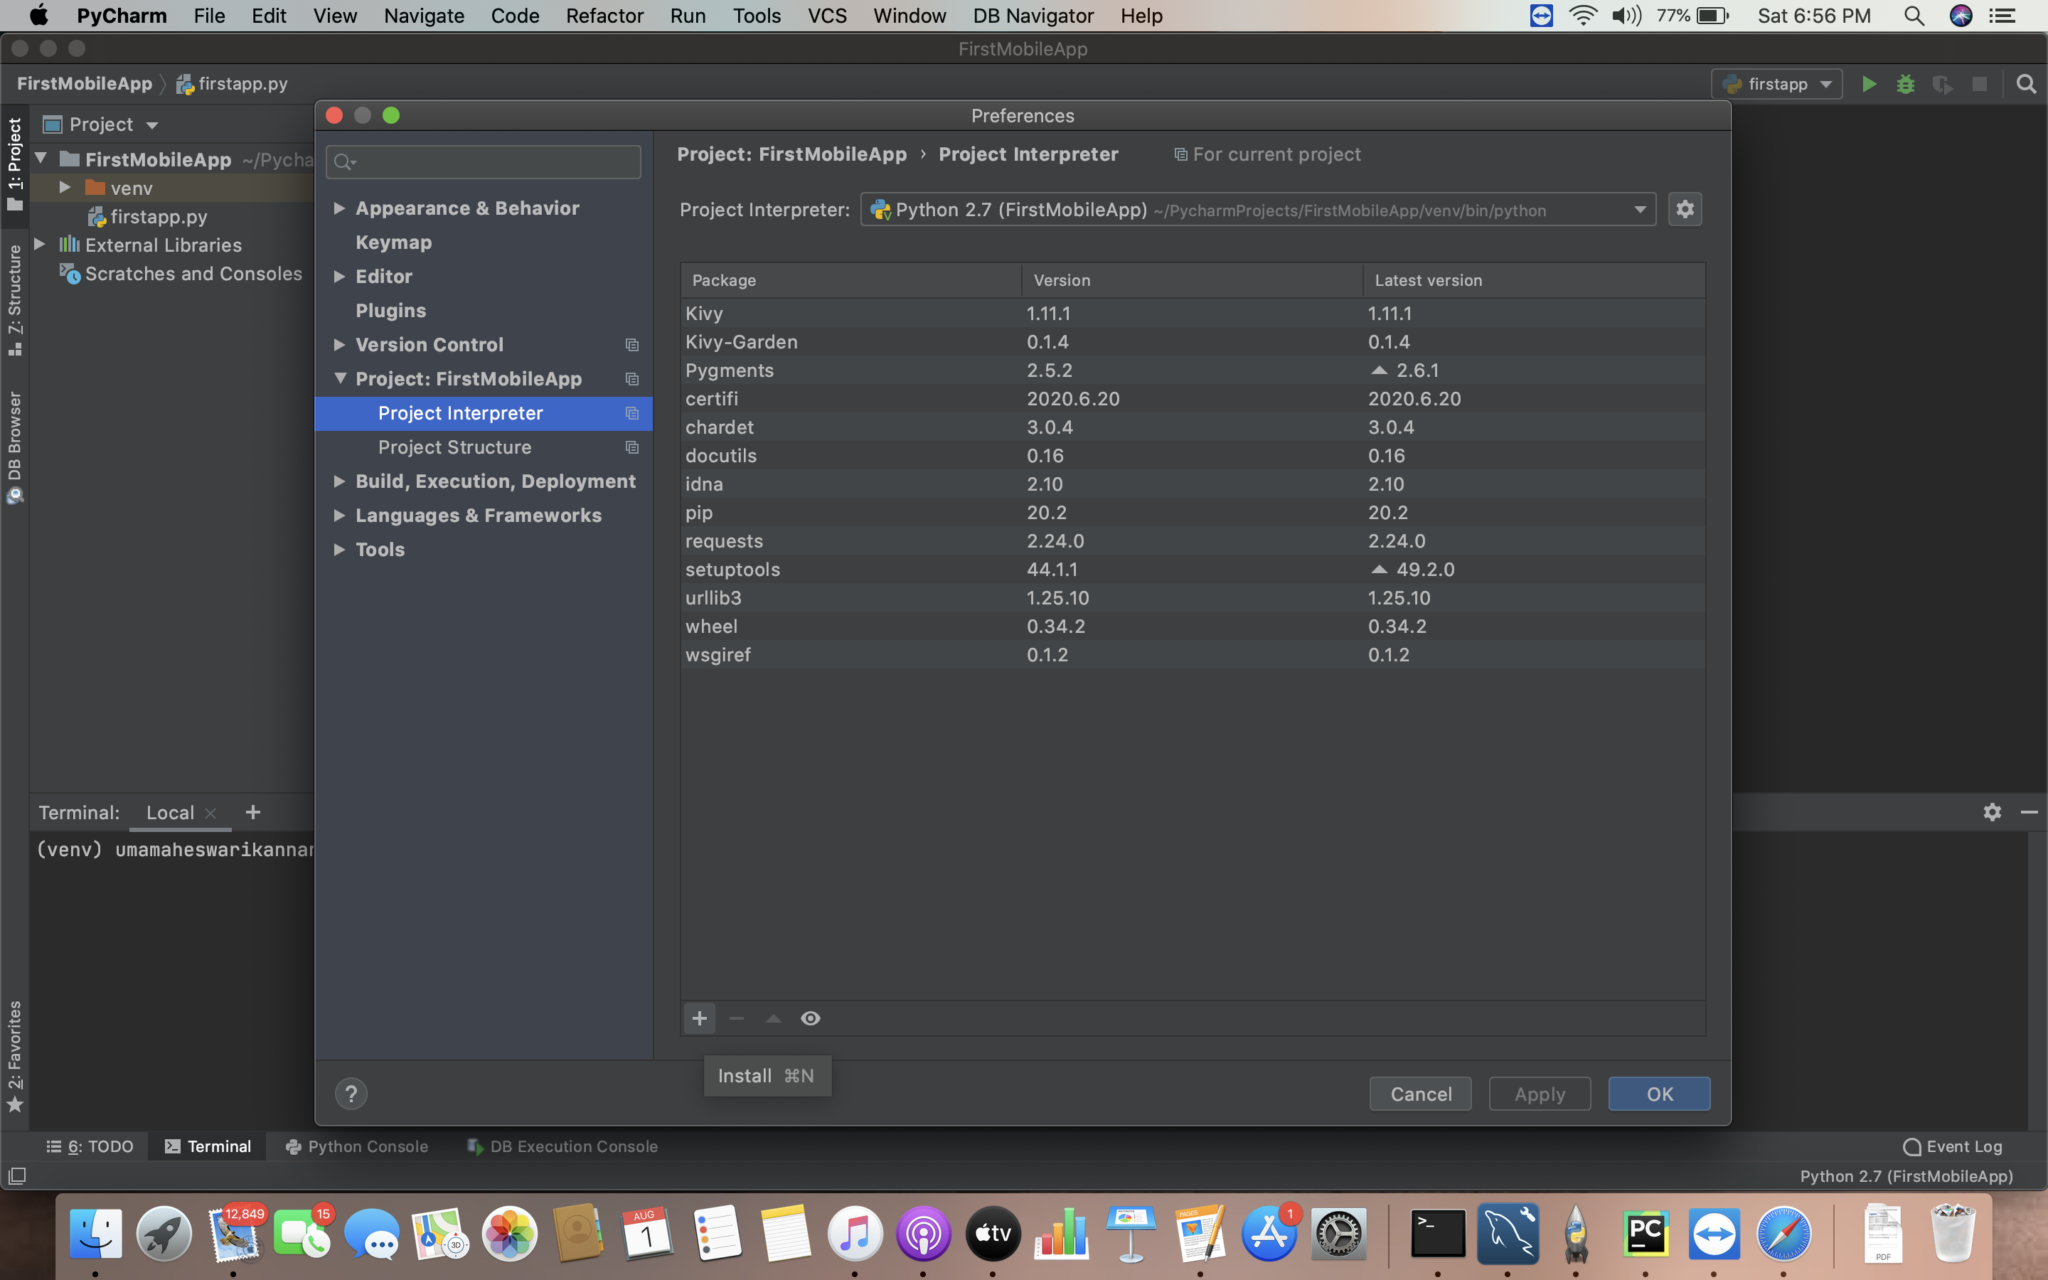Open the firstapp run configuration dropdown
The width and height of the screenshot is (2048, 1280).
pos(1777,84)
